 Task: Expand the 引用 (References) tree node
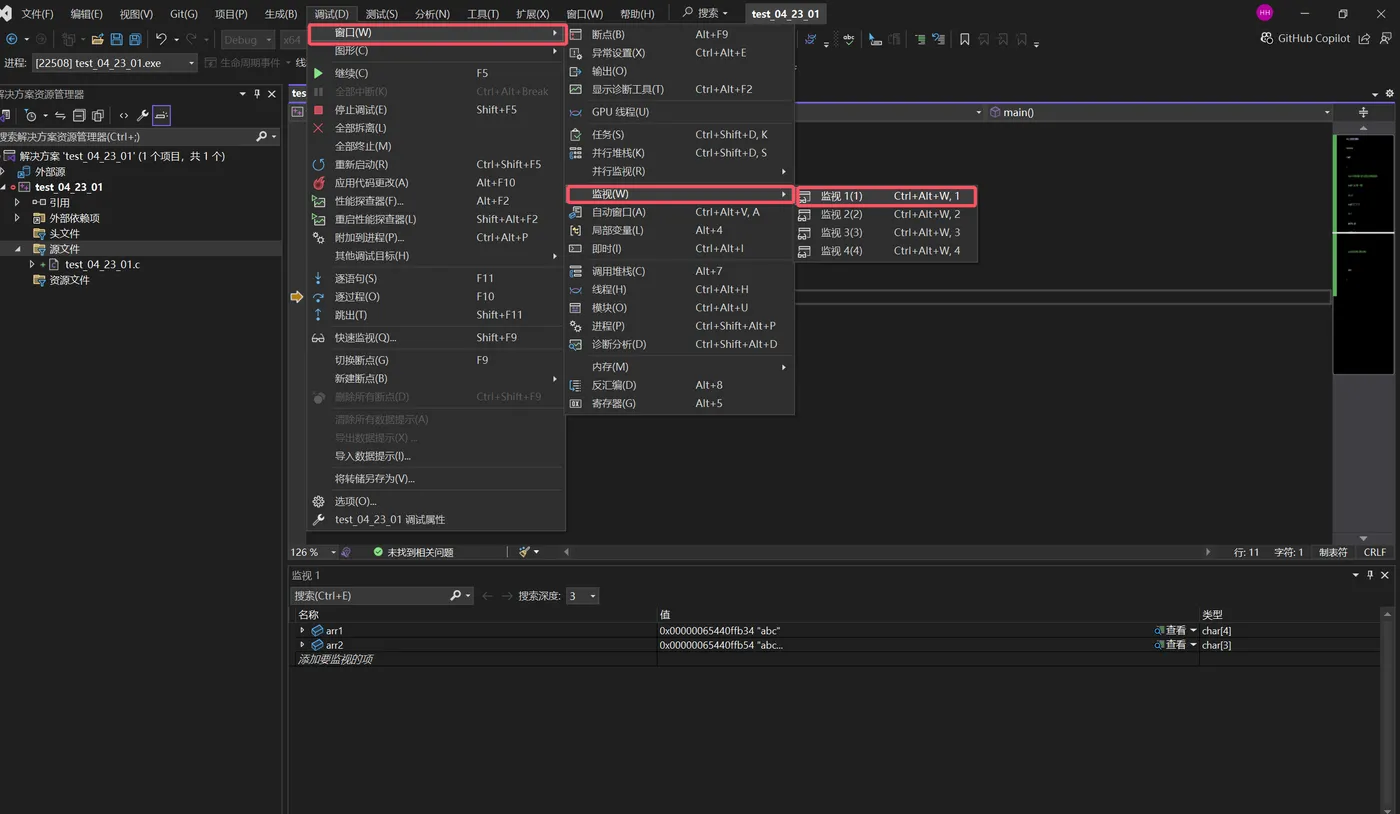pos(17,202)
